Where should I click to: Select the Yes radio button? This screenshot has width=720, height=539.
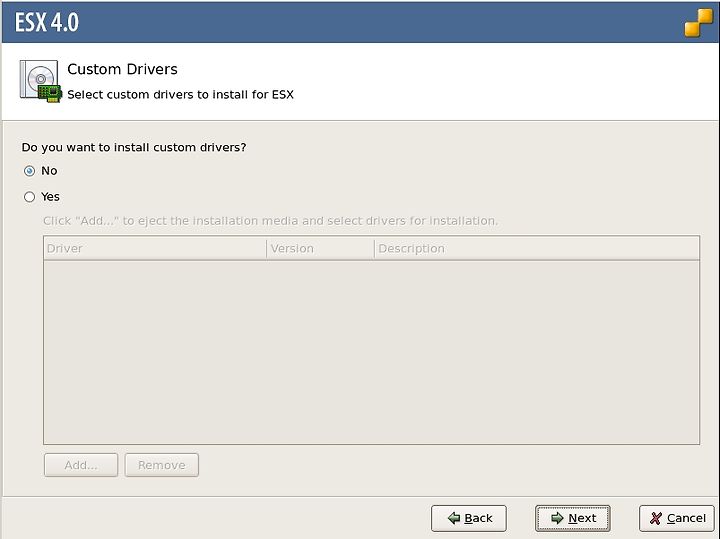29,197
